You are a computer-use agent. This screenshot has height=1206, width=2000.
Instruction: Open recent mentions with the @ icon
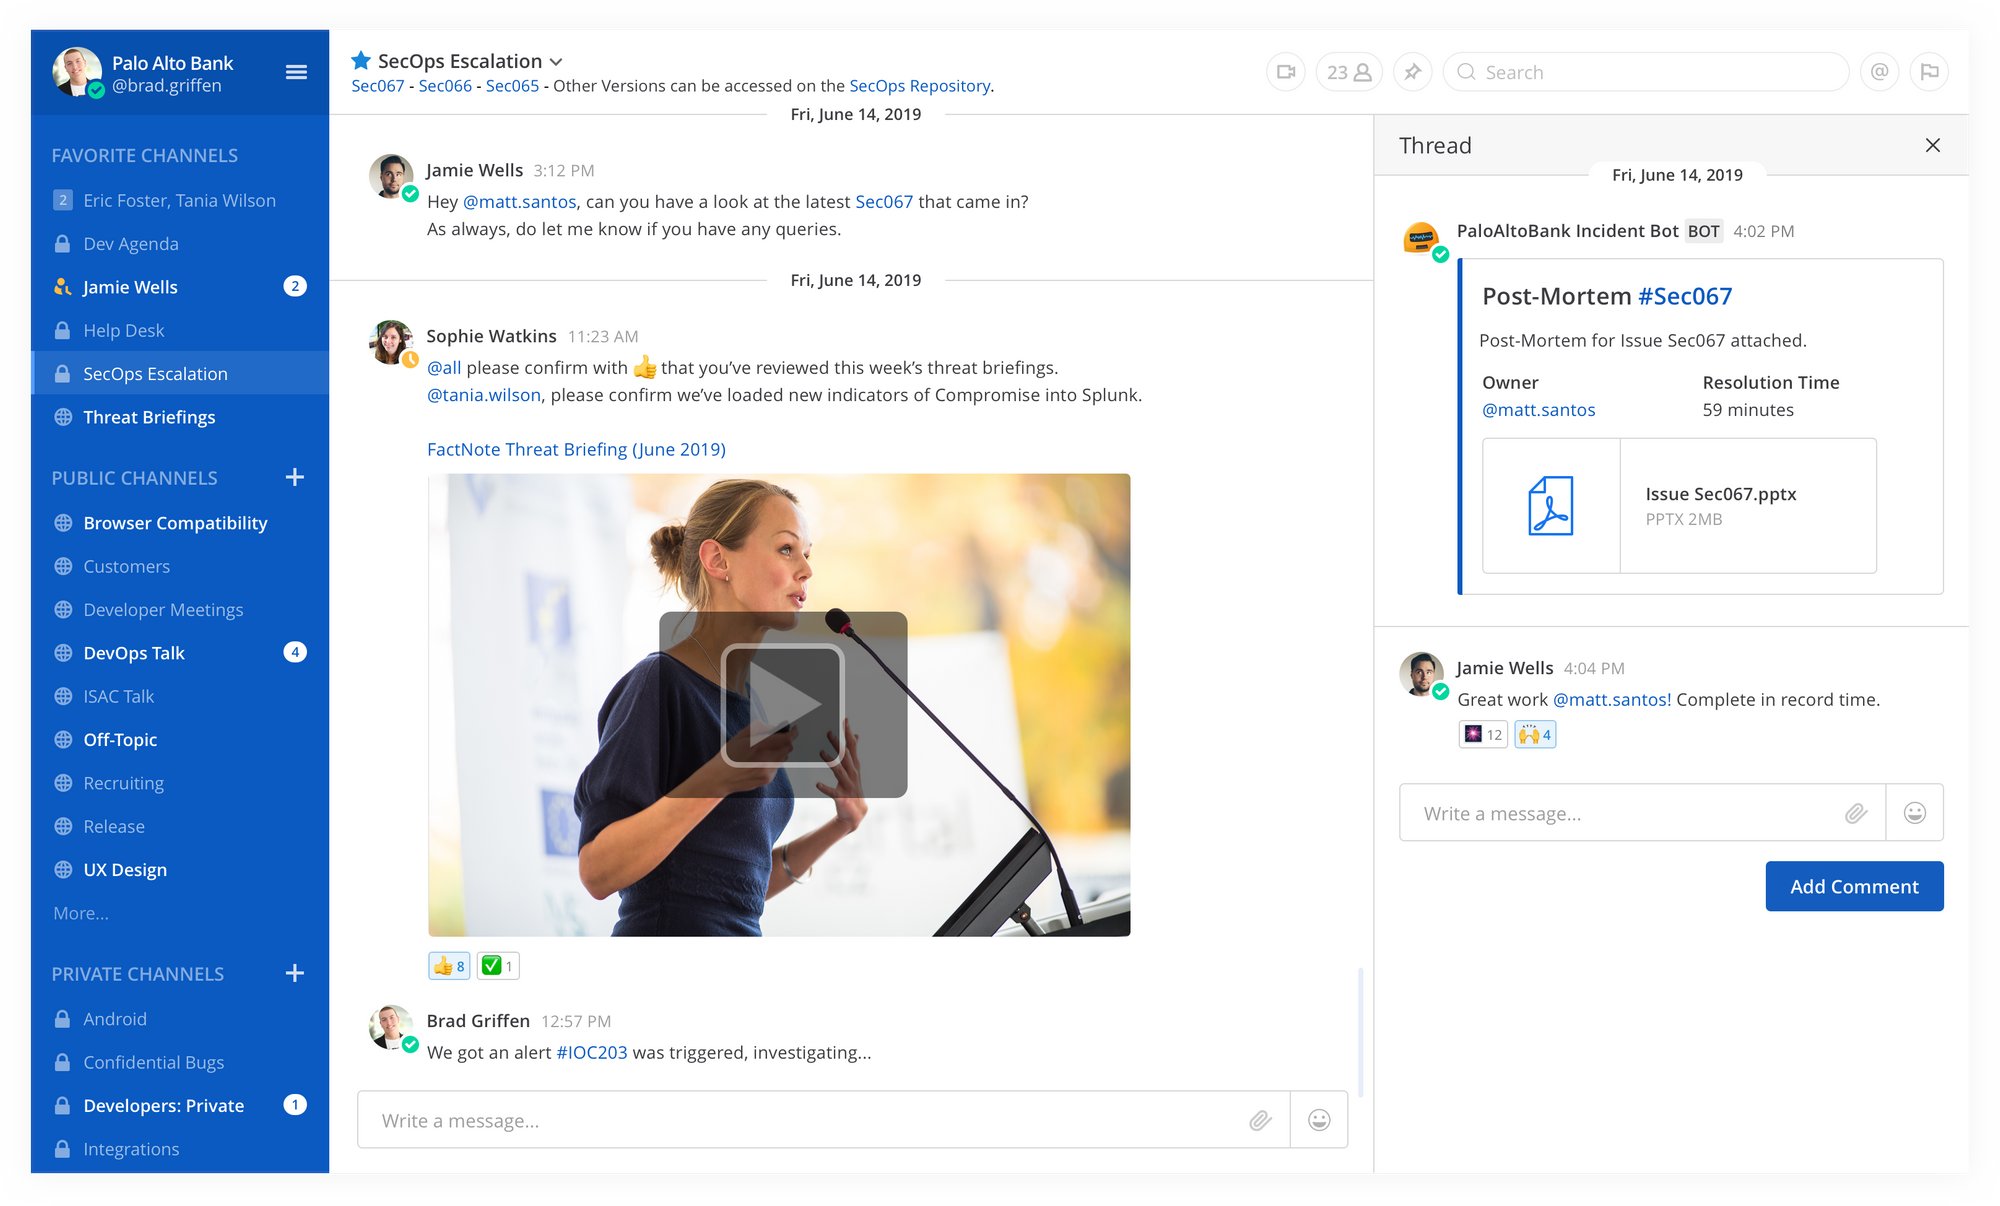tap(1880, 71)
